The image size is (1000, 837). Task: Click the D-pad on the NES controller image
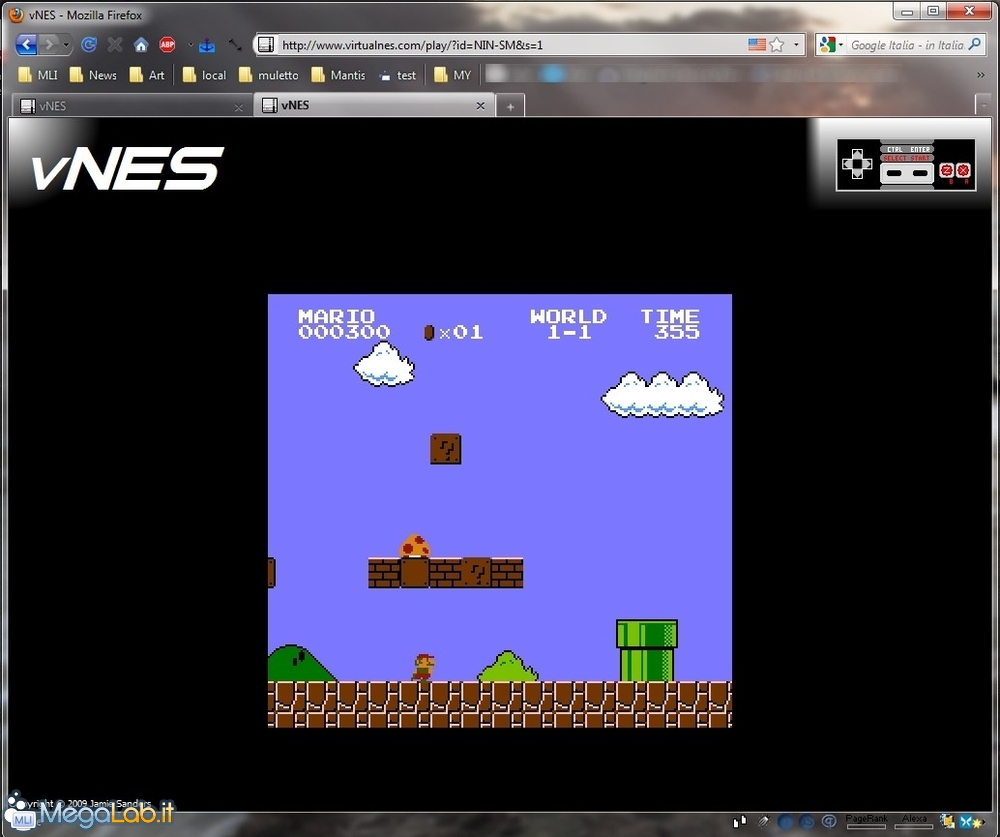(x=857, y=165)
